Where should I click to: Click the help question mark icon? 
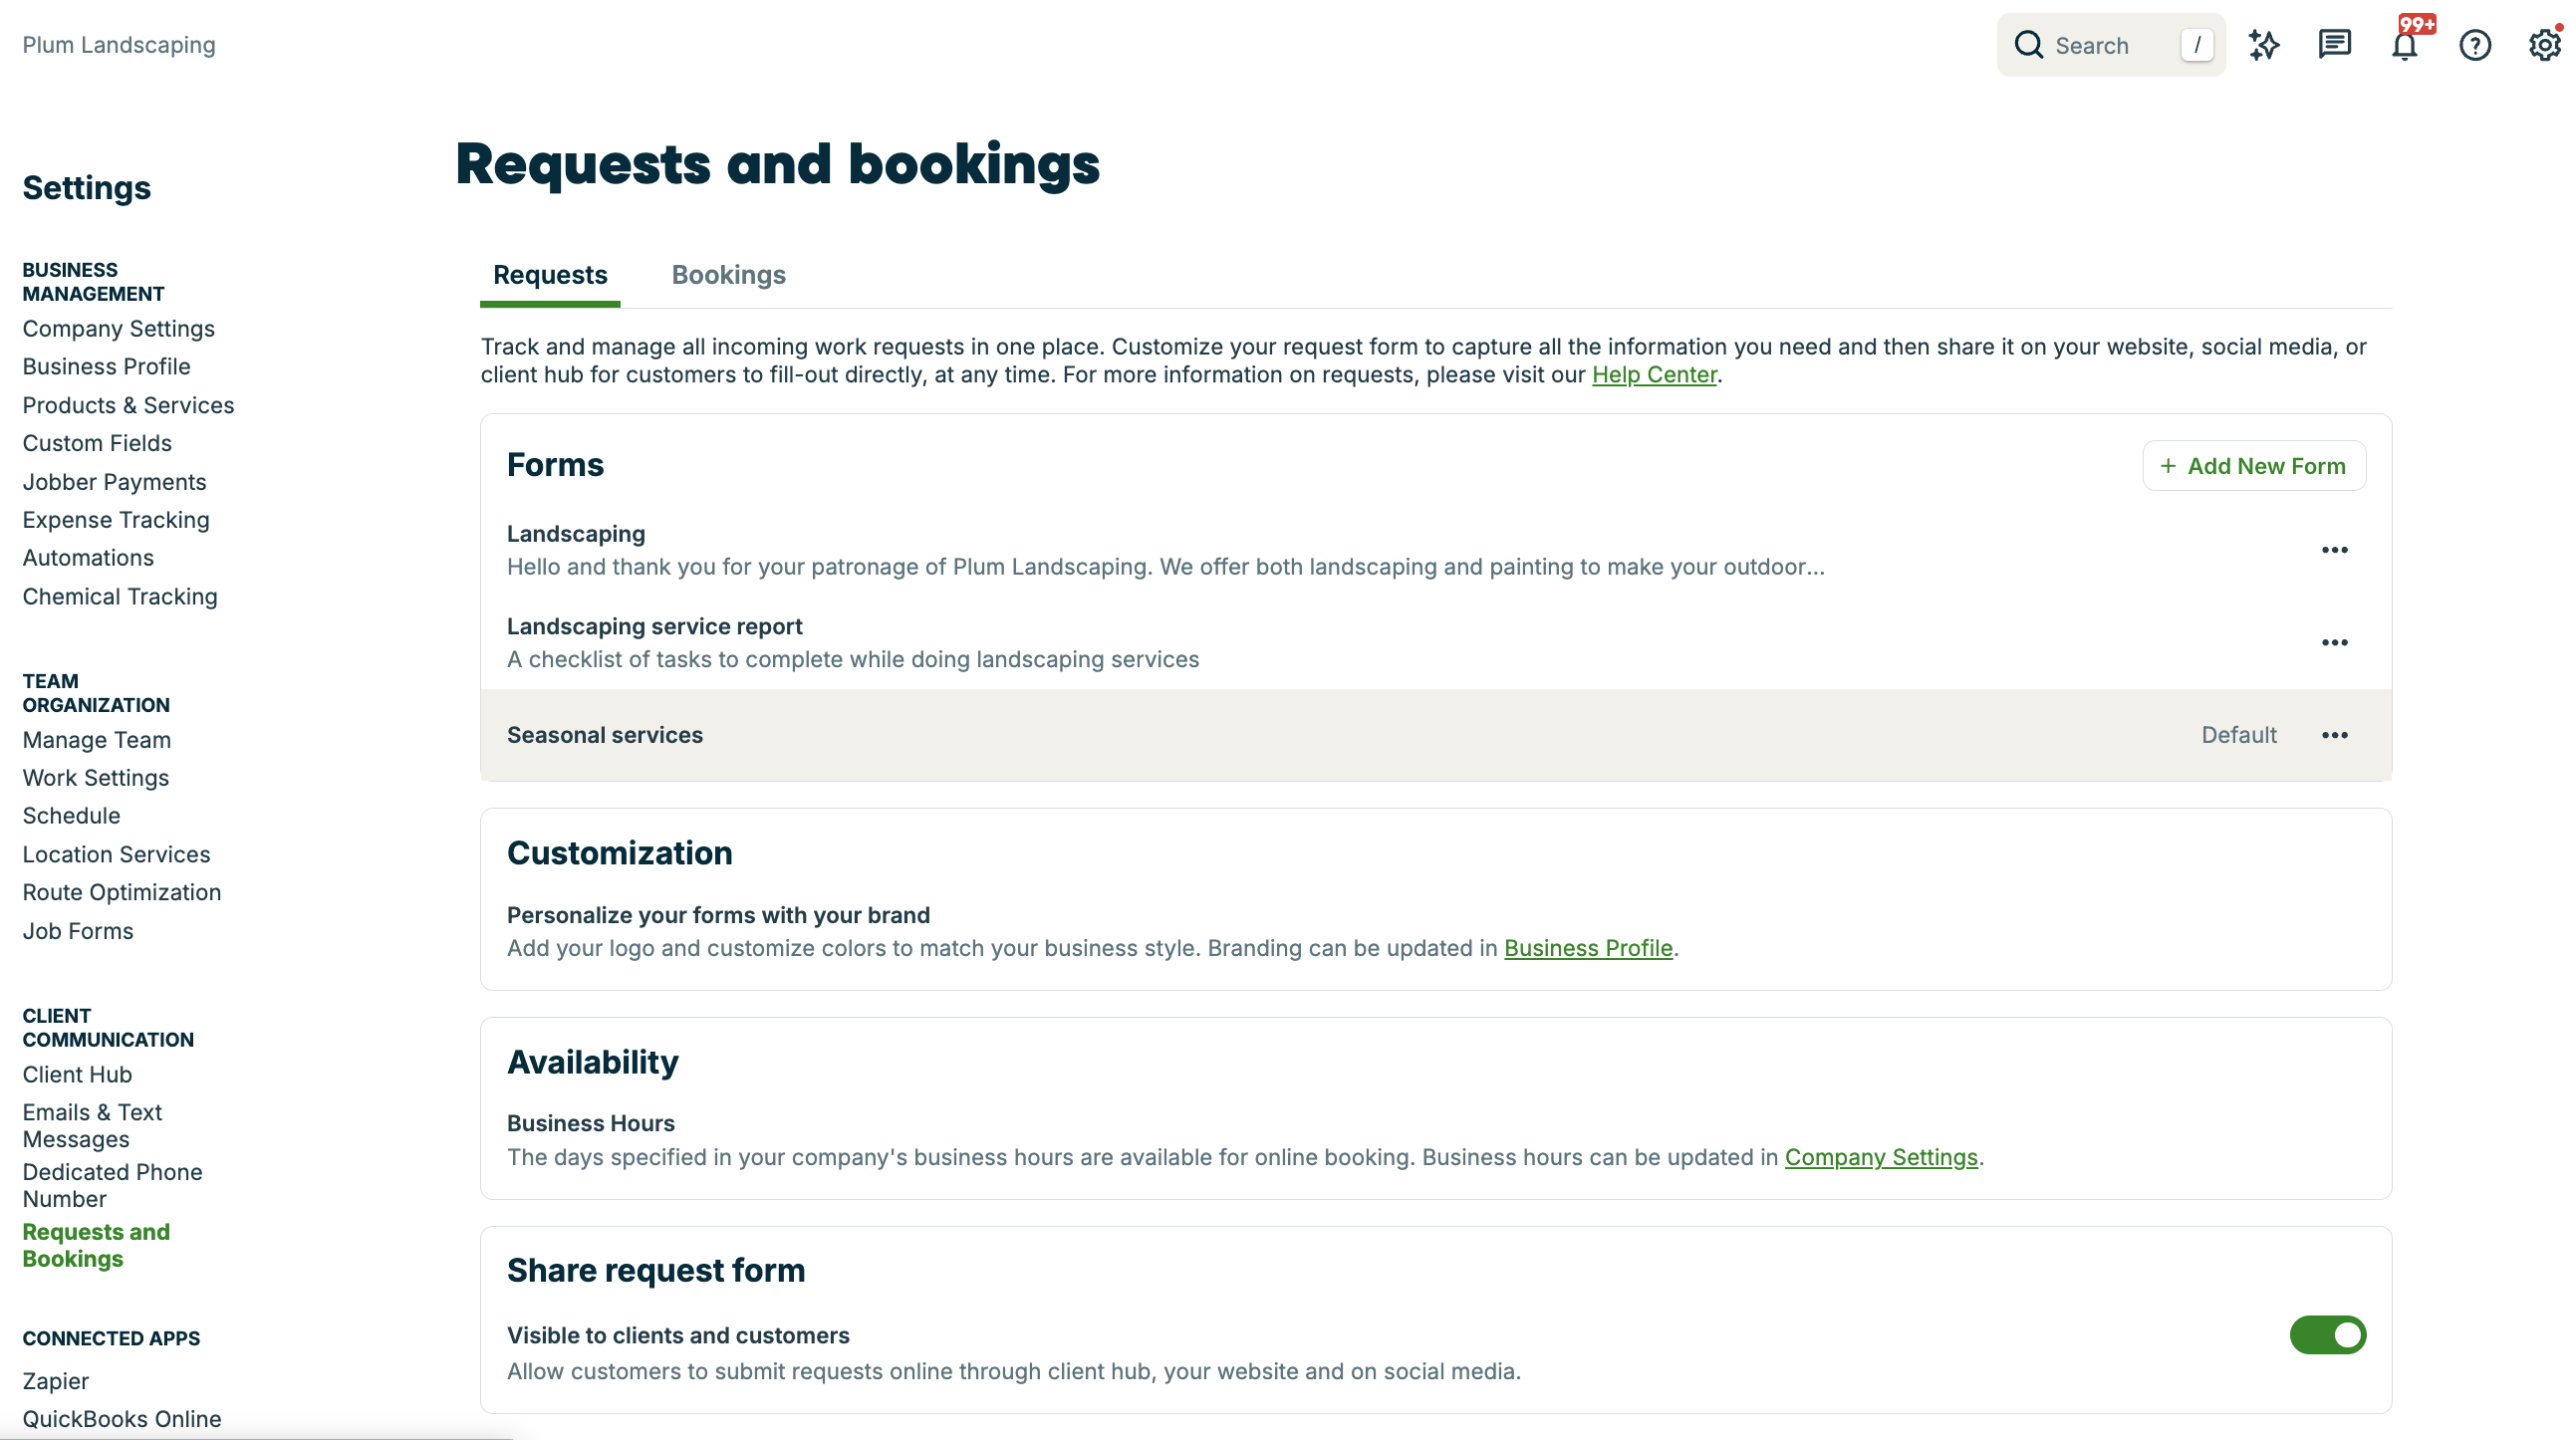(x=2475, y=44)
